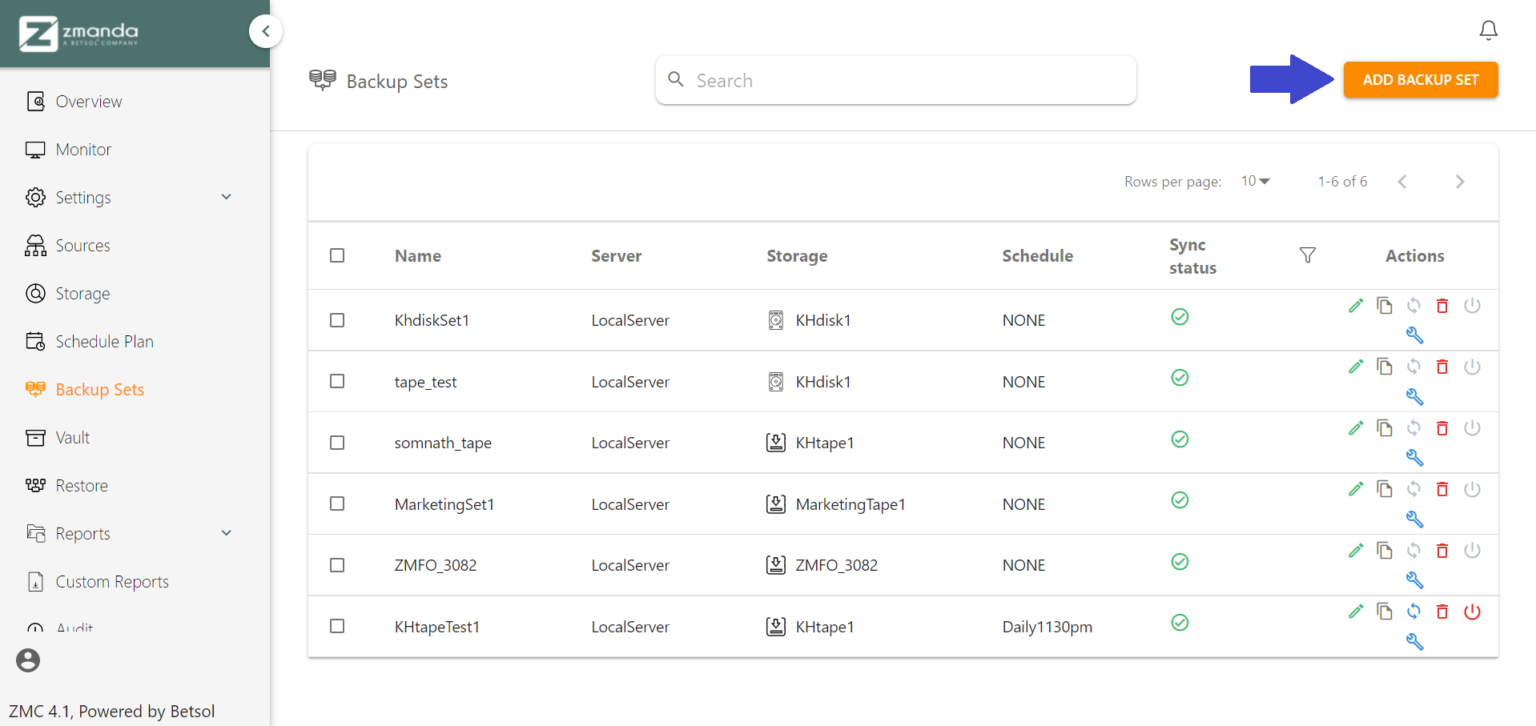Image resolution: width=1536 pixels, height=726 pixels.
Task: Duplicate the tape_test backup set
Action: click(x=1385, y=366)
